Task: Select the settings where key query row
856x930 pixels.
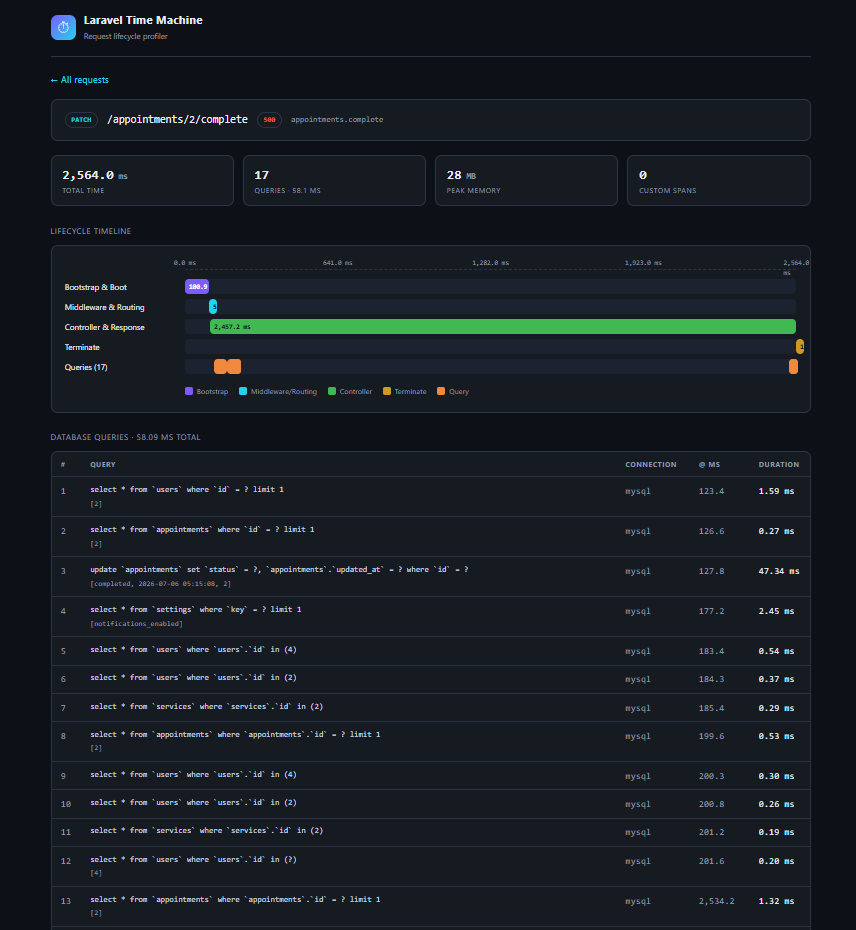Action: [x=431, y=616]
